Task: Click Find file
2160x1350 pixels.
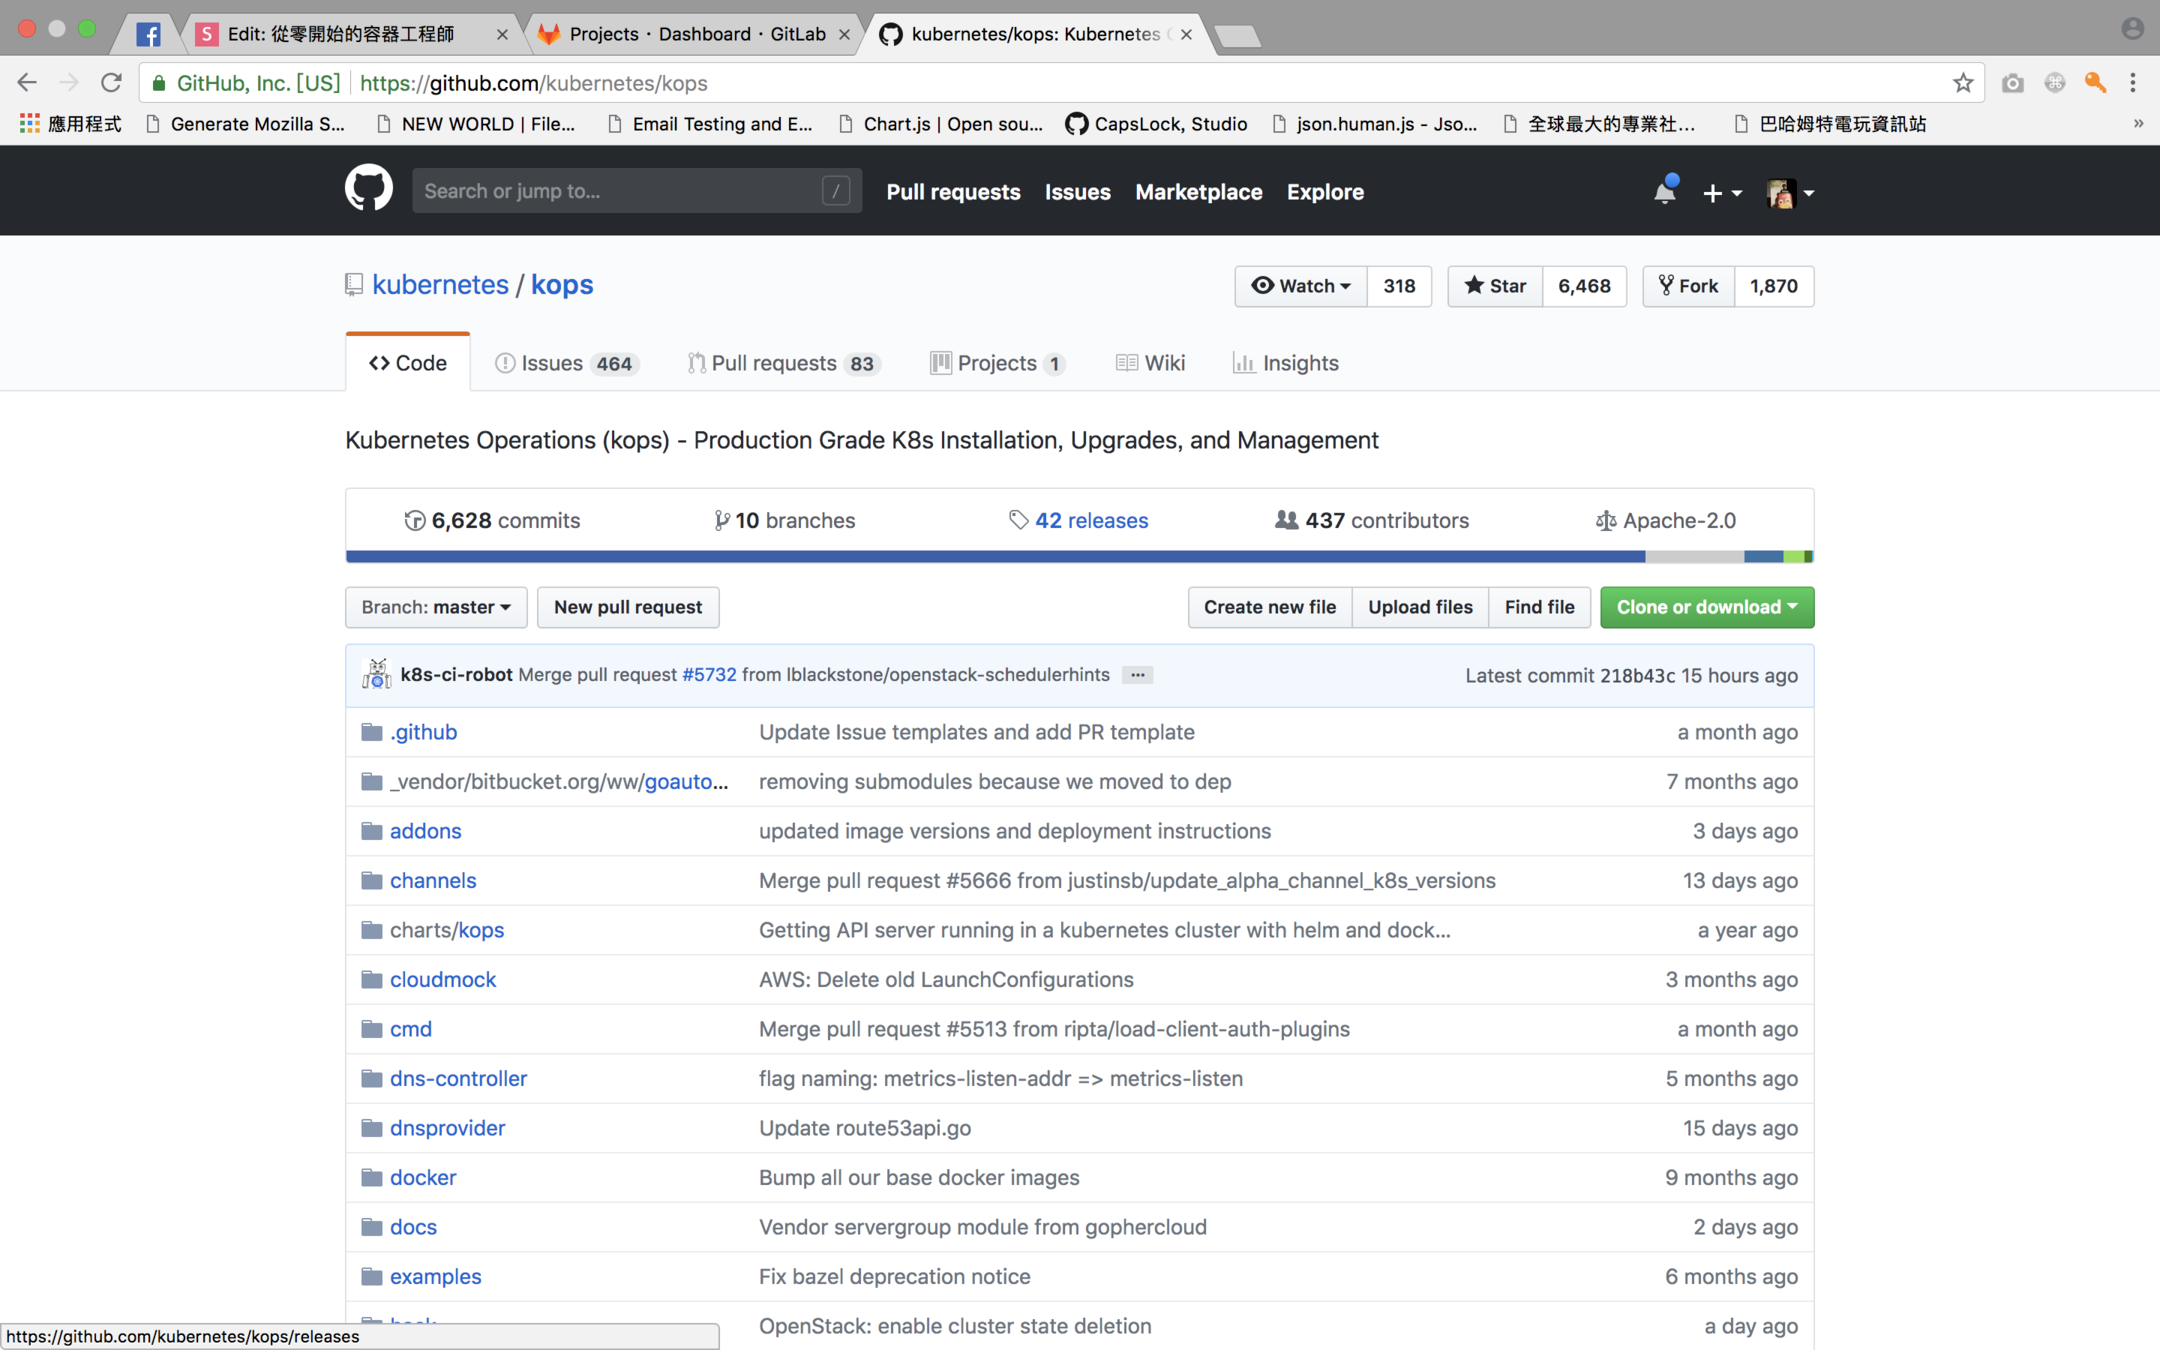Action: [x=1539, y=607]
